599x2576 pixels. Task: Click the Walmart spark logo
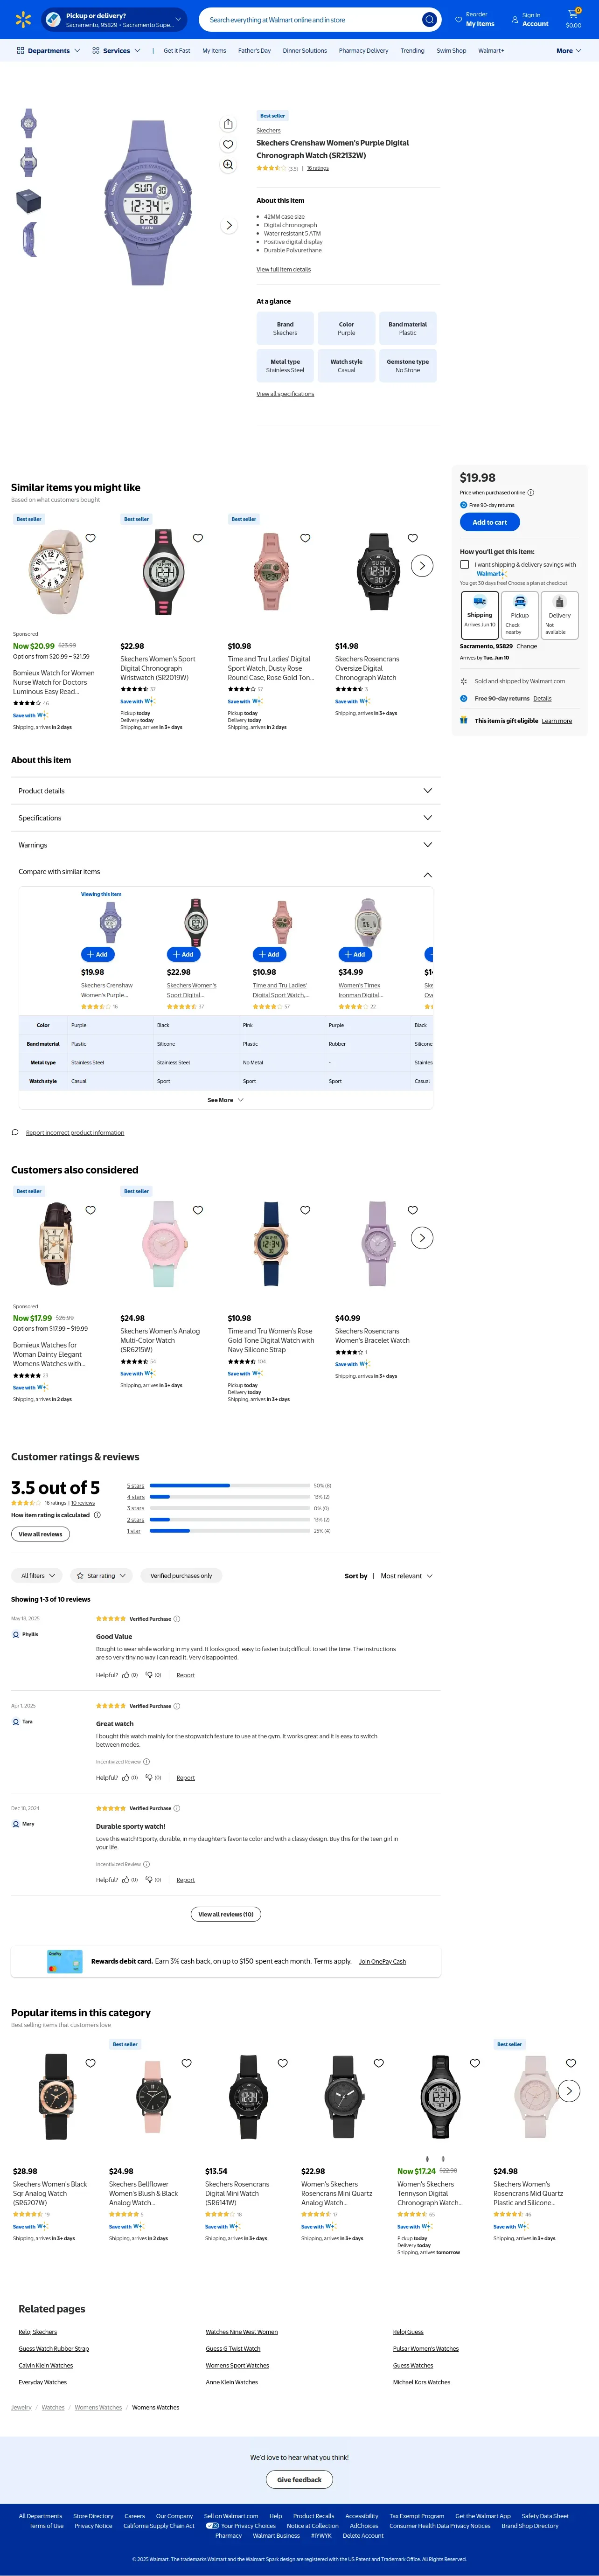tap(23, 20)
